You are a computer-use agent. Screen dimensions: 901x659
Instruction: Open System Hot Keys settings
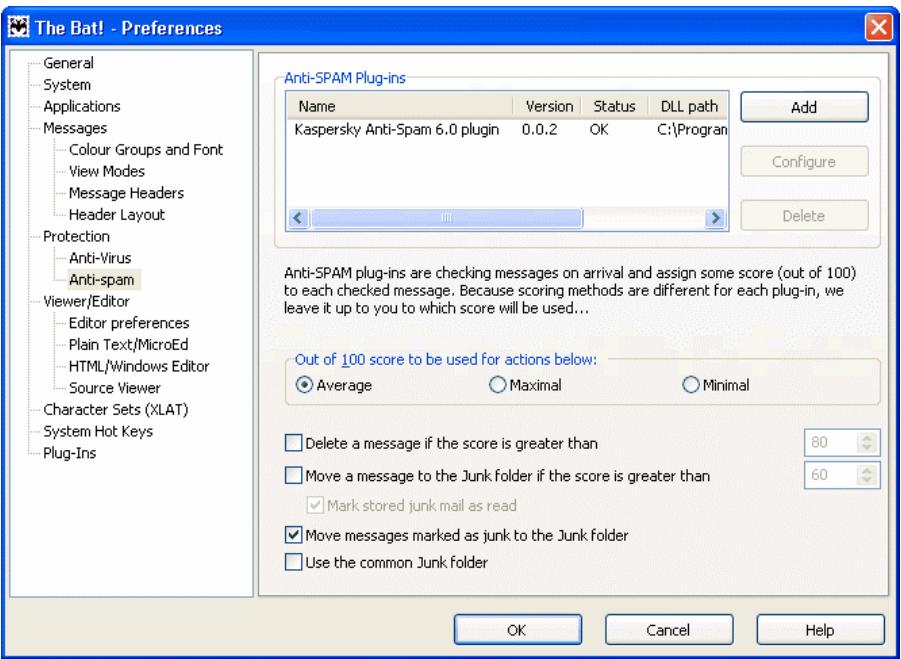click(x=98, y=431)
